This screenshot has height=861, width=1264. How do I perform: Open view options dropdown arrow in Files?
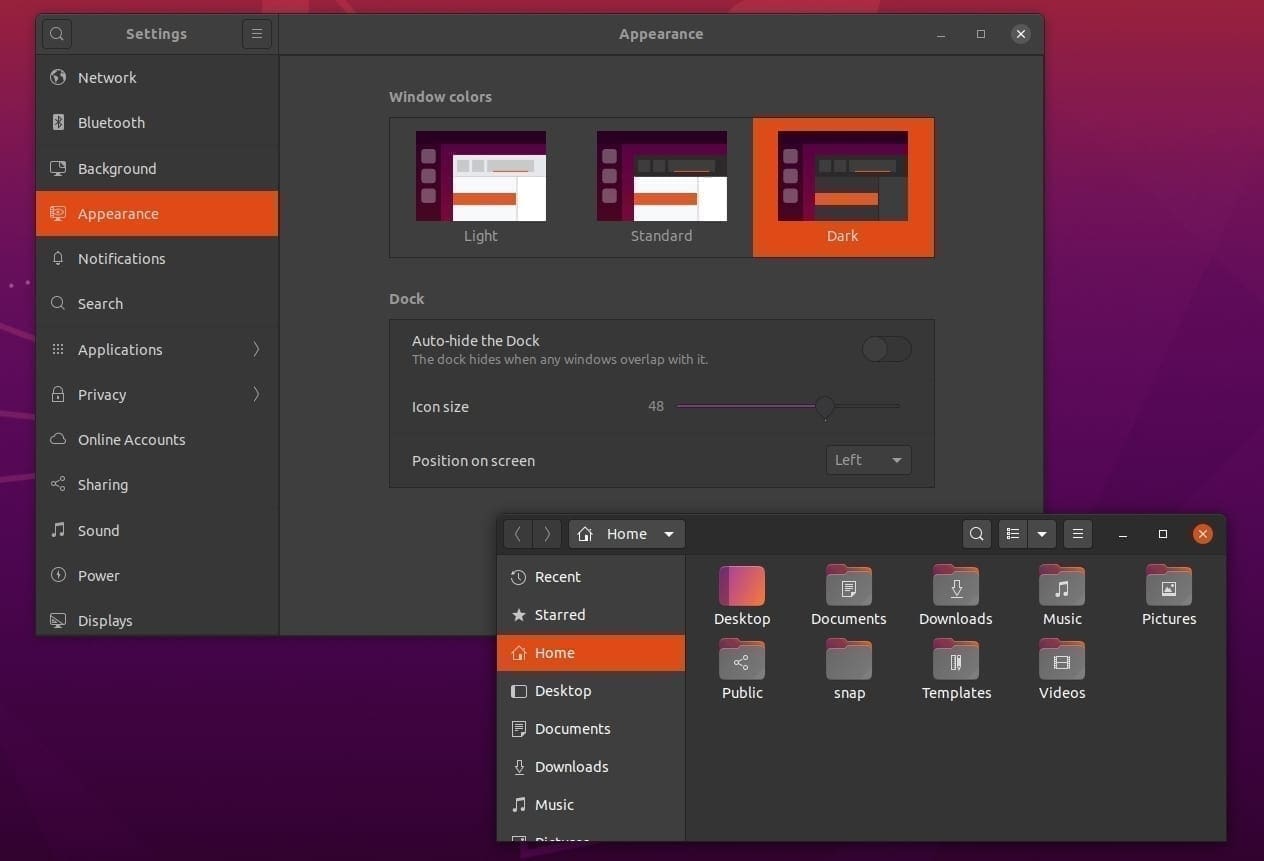(1042, 534)
